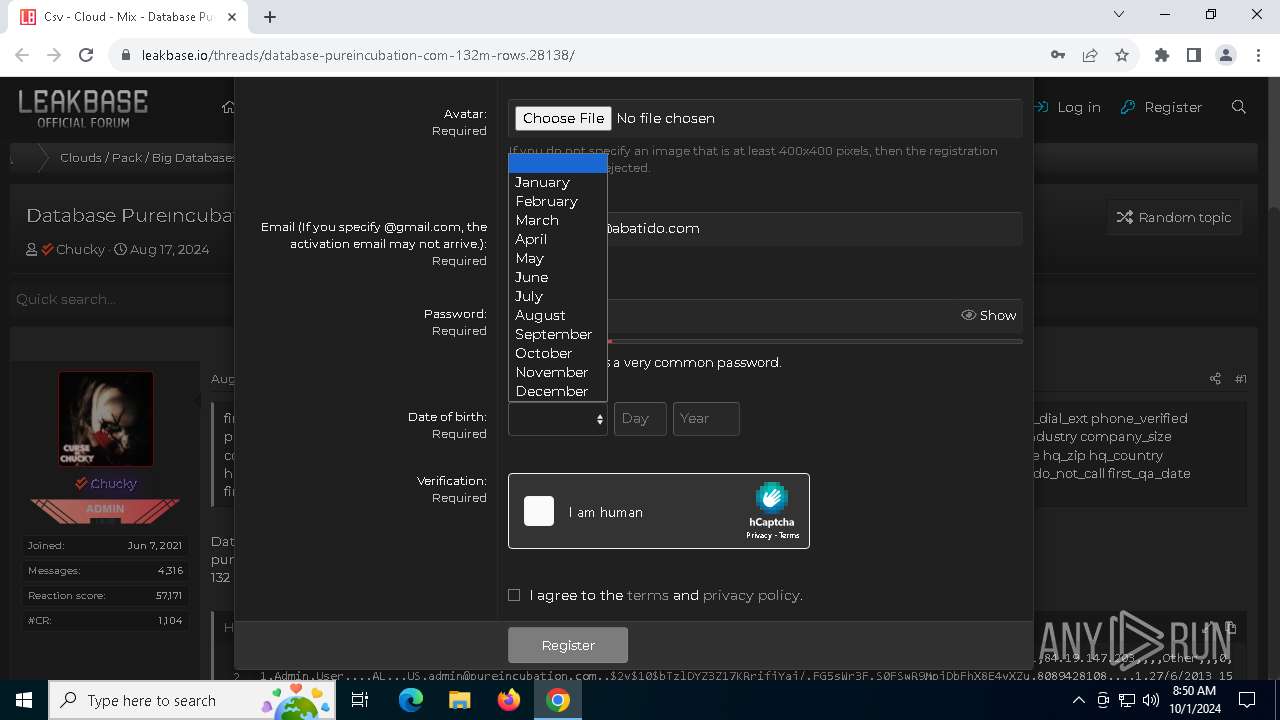Open the Windows Start menu
Viewport: 1280px width, 720px height.
click(x=23, y=700)
